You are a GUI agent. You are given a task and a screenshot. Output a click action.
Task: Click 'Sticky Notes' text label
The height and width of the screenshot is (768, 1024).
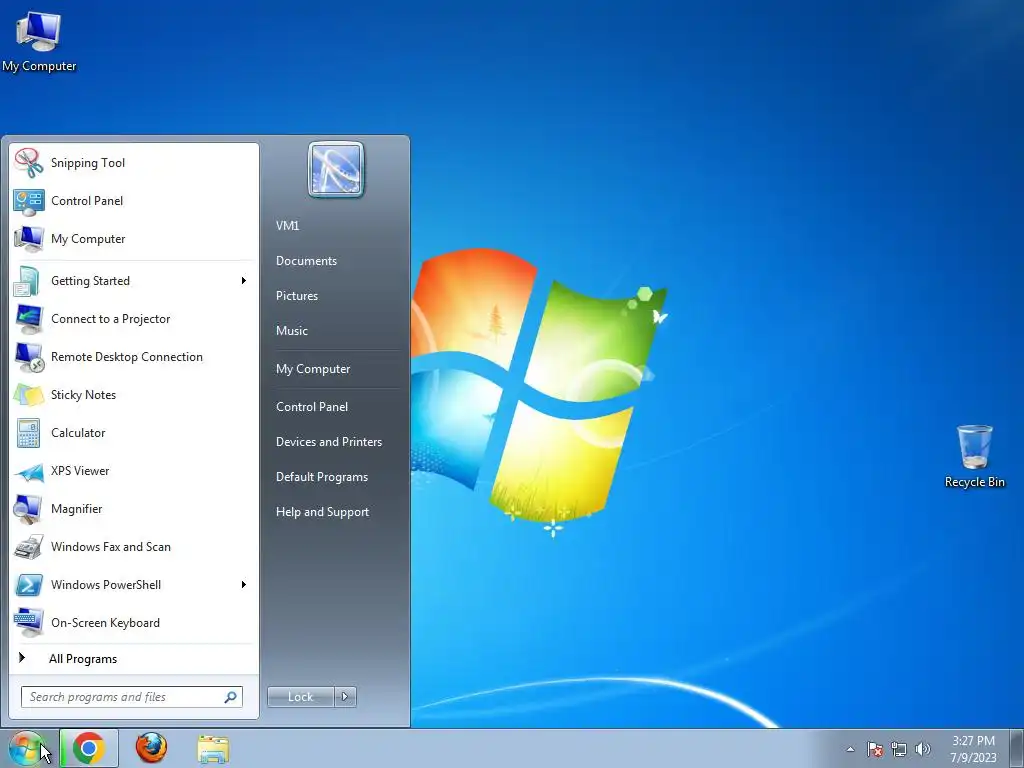83,395
